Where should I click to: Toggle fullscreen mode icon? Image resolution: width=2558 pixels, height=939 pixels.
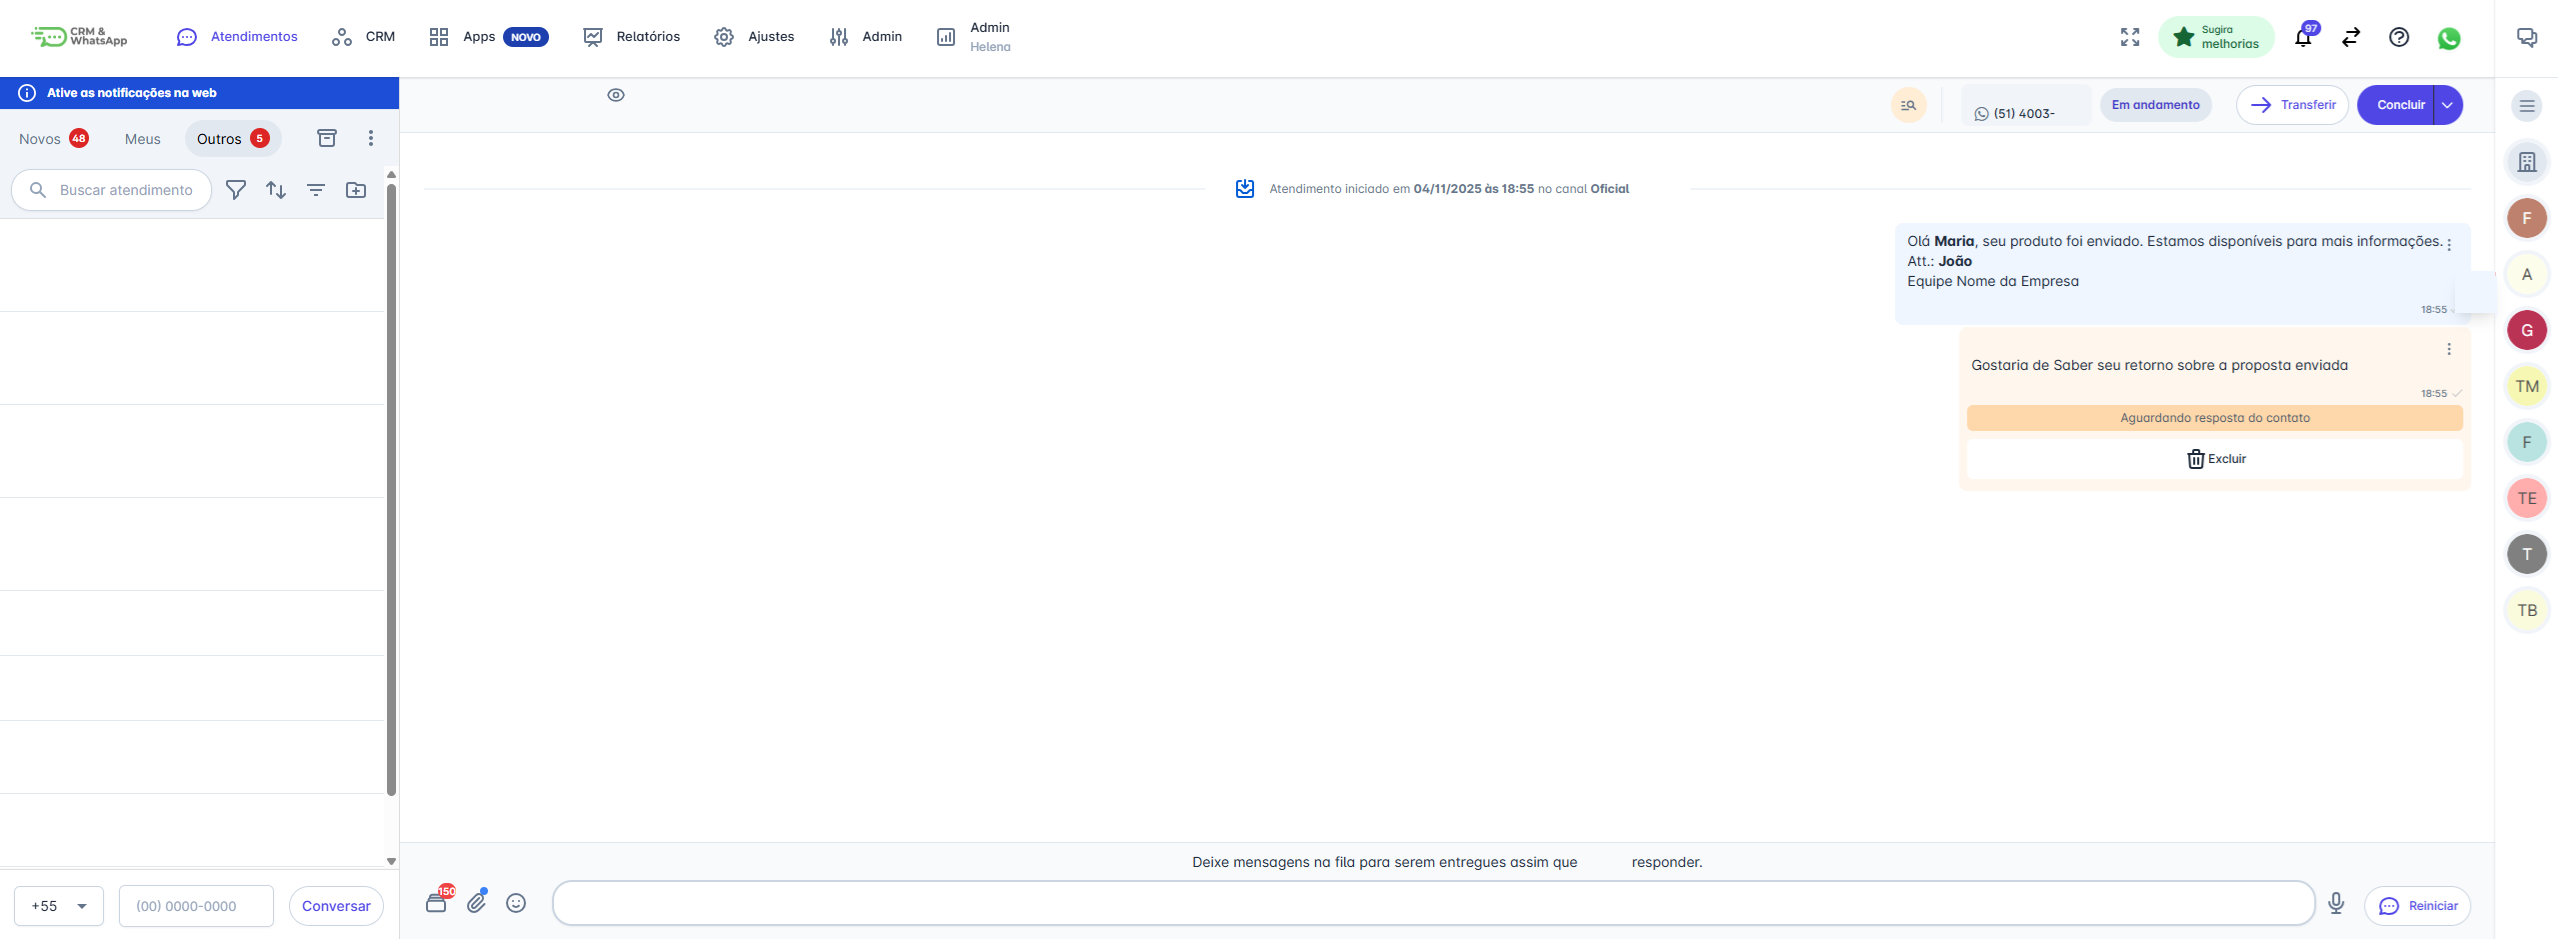point(2130,37)
